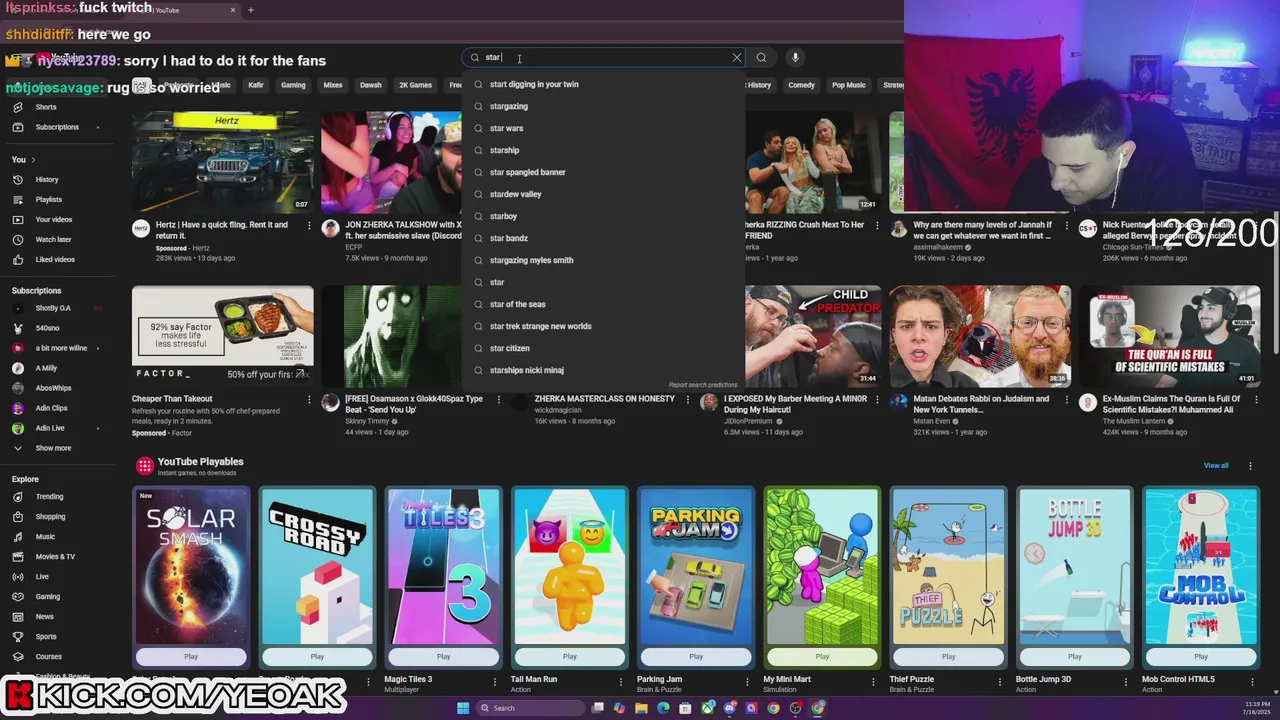Clear the YouTube search box text
This screenshot has height=720, width=1280.
[737, 58]
